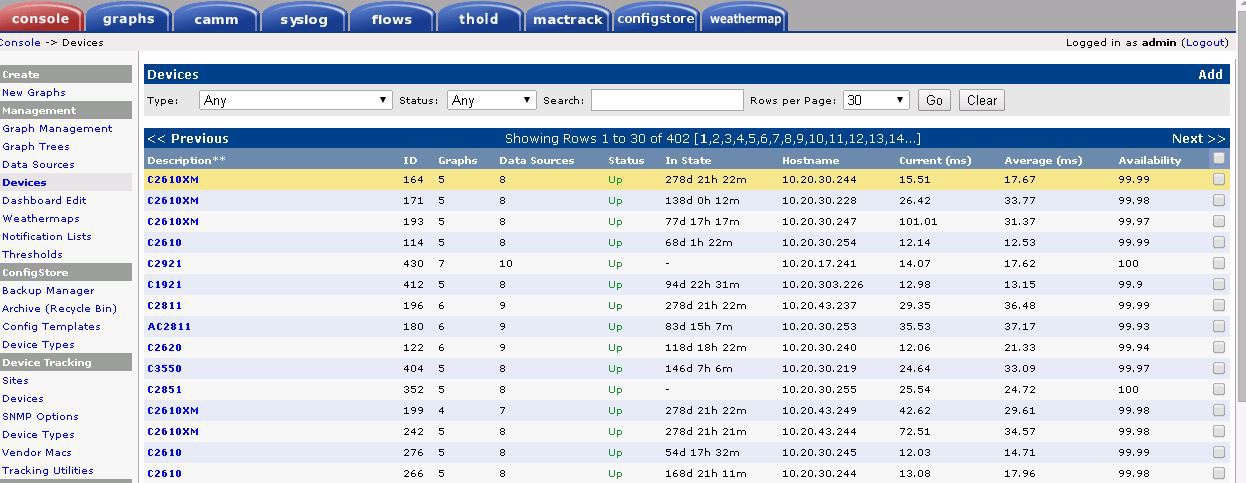
Task: Sort by Status column header
Action: 626,160
